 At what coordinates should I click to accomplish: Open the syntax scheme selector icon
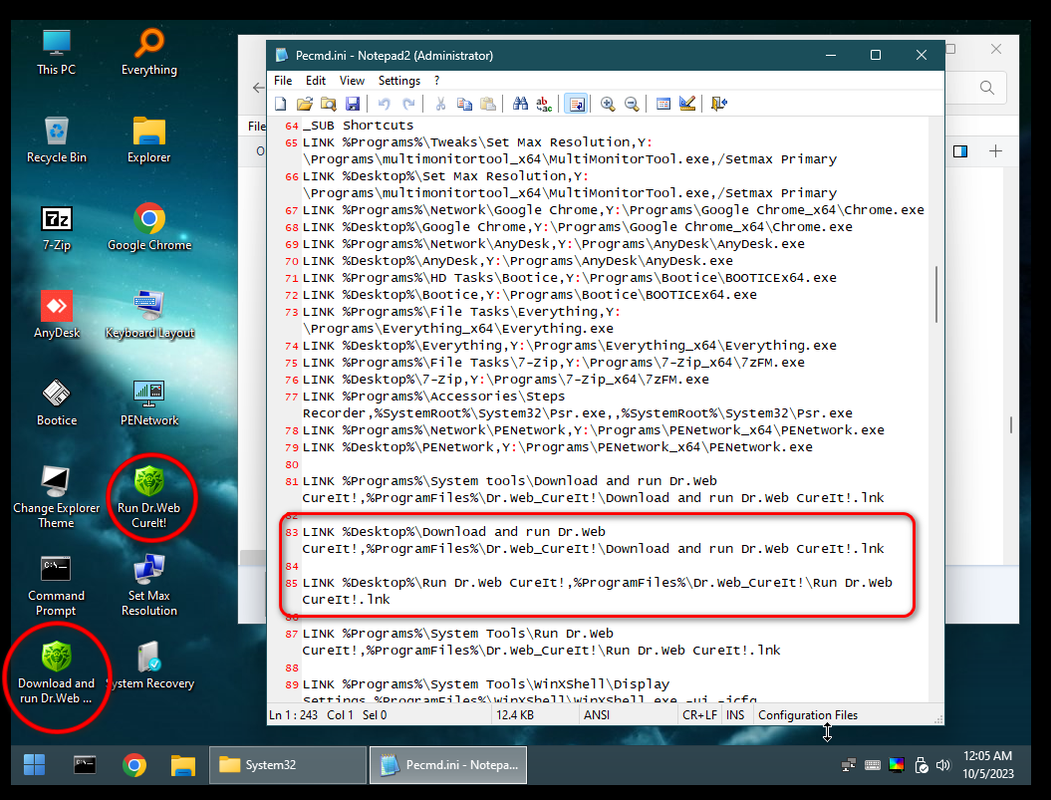click(664, 104)
